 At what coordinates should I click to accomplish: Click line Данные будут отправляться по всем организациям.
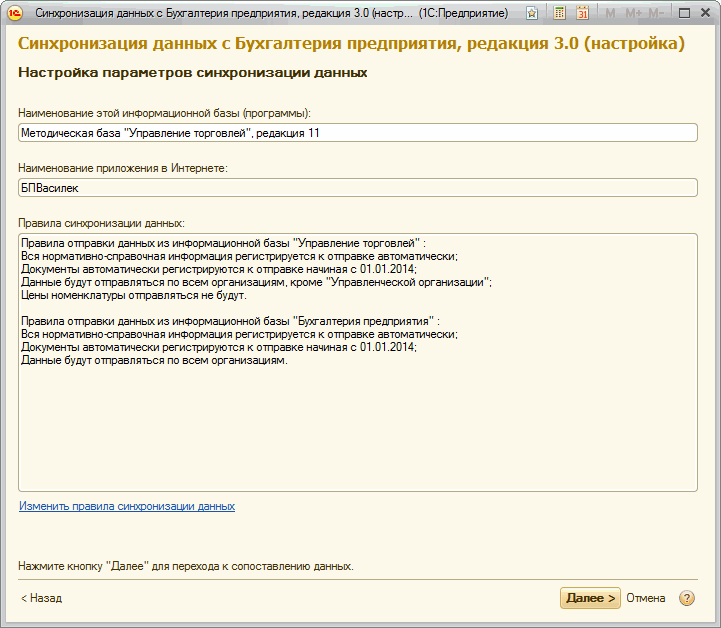tap(154, 360)
